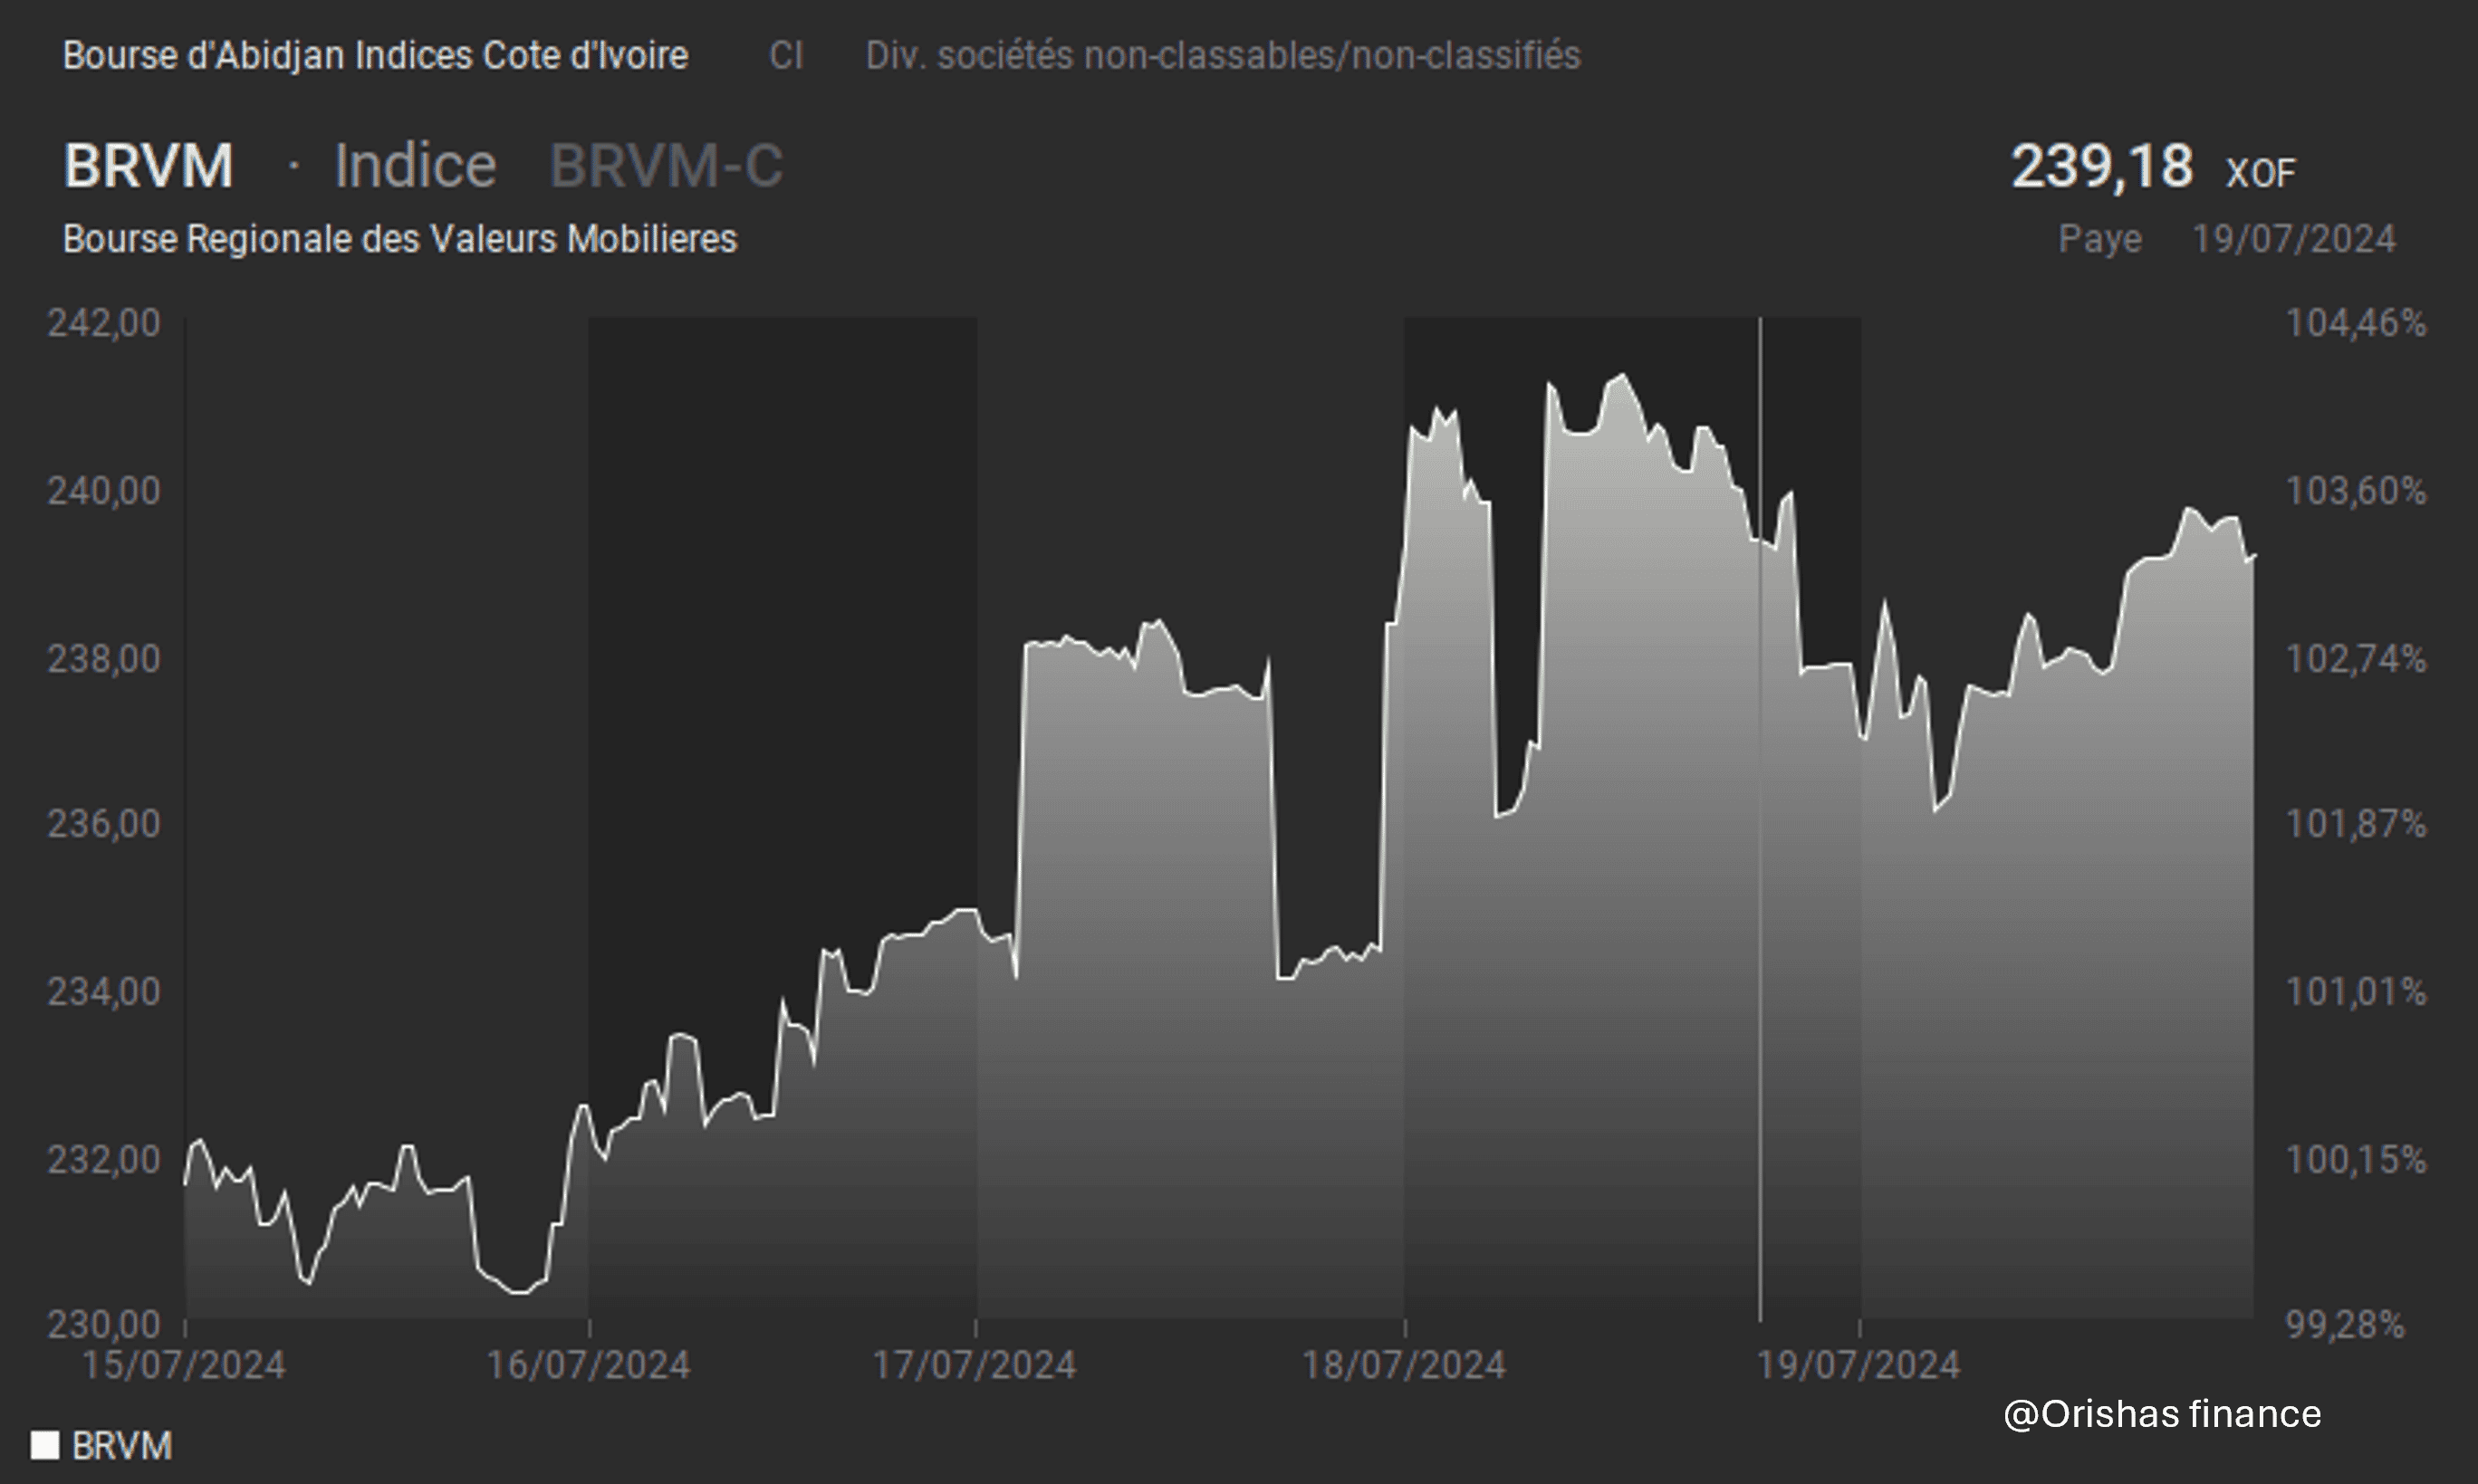Click the 18/07/2024 x-axis date
This screenshot has height=1484, width=2478.
coord(1404,1366)
